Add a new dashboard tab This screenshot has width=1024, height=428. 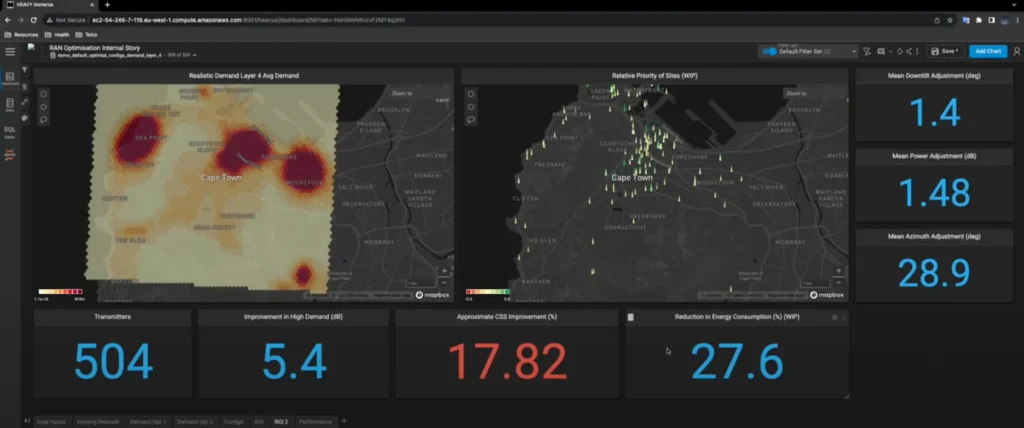(x=344, y=421)
